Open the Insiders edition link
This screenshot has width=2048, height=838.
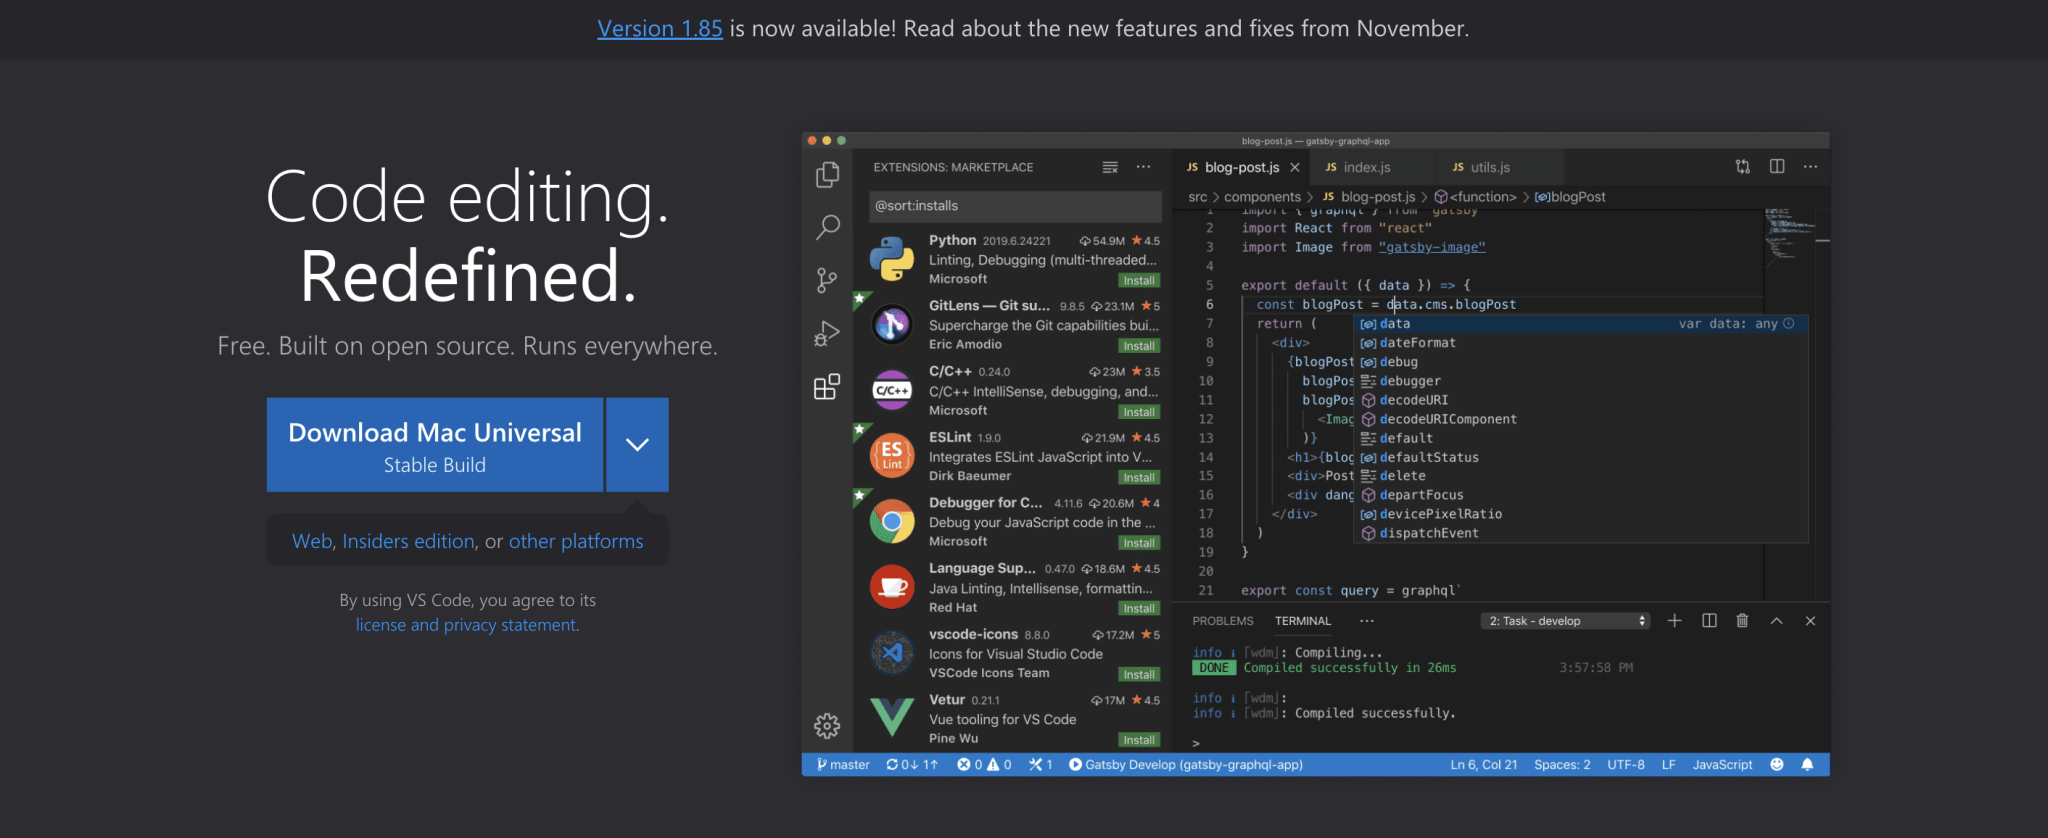click(408, 541)
